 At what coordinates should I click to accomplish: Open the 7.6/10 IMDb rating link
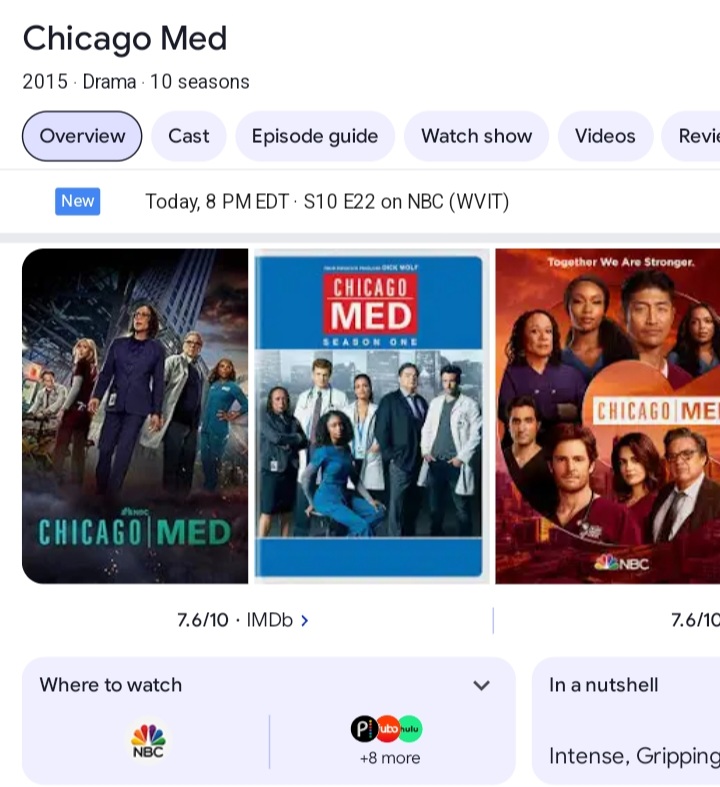pos(235,620)
